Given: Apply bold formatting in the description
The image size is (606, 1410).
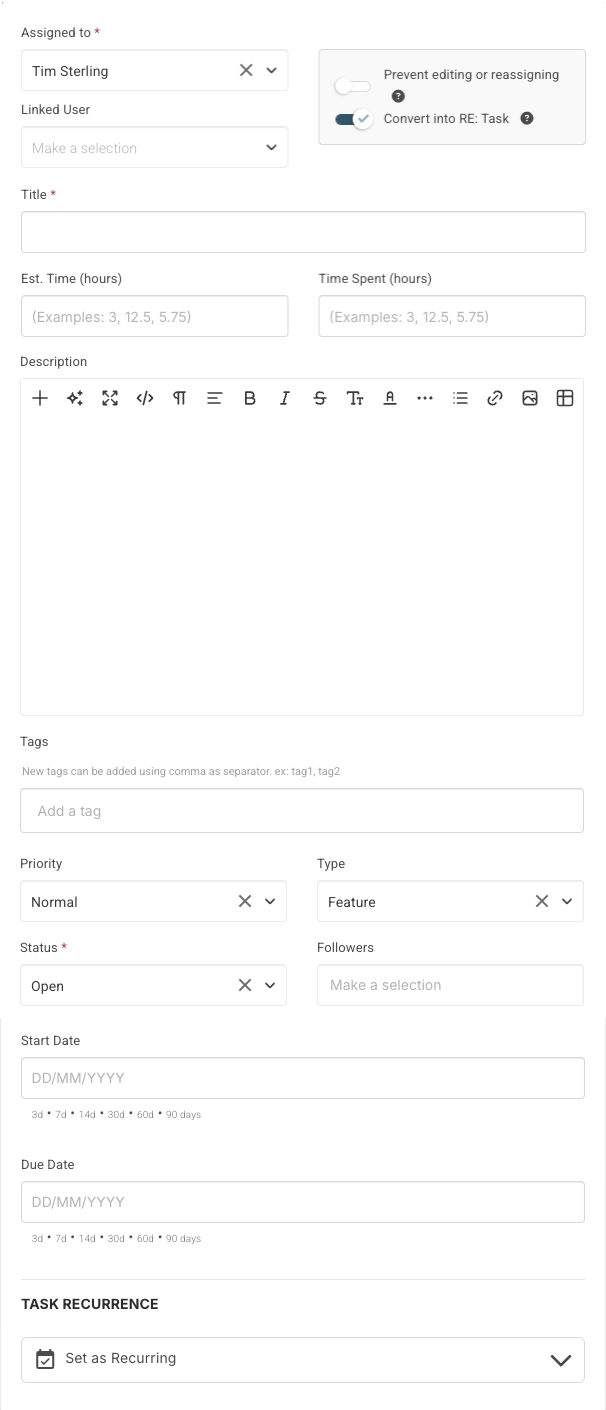Looking at the screenshot, I should (x=250, y=398).
